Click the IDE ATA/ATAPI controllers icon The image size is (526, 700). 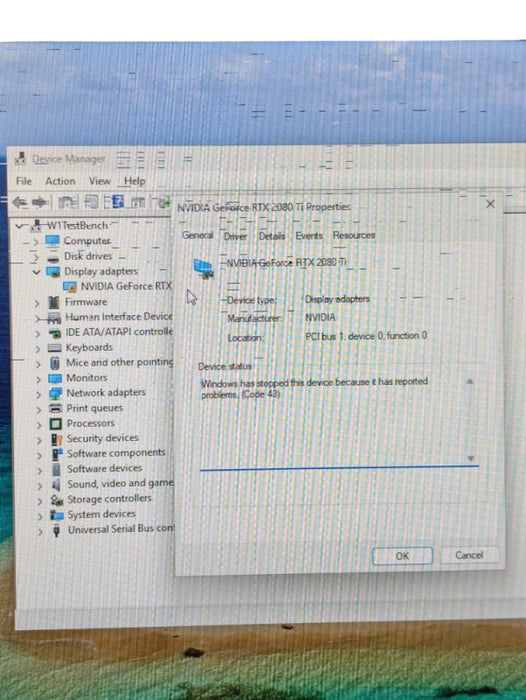[55, 333]
